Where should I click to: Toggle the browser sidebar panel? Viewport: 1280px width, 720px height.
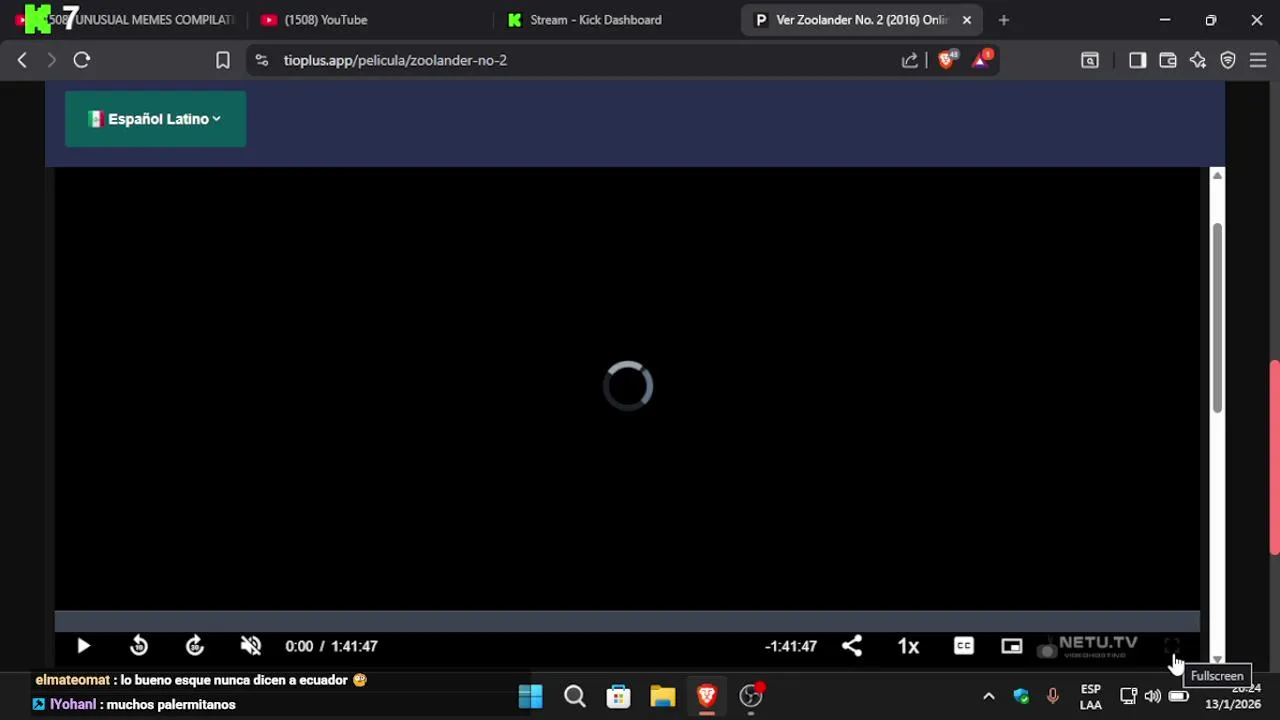coord(1137,60)
